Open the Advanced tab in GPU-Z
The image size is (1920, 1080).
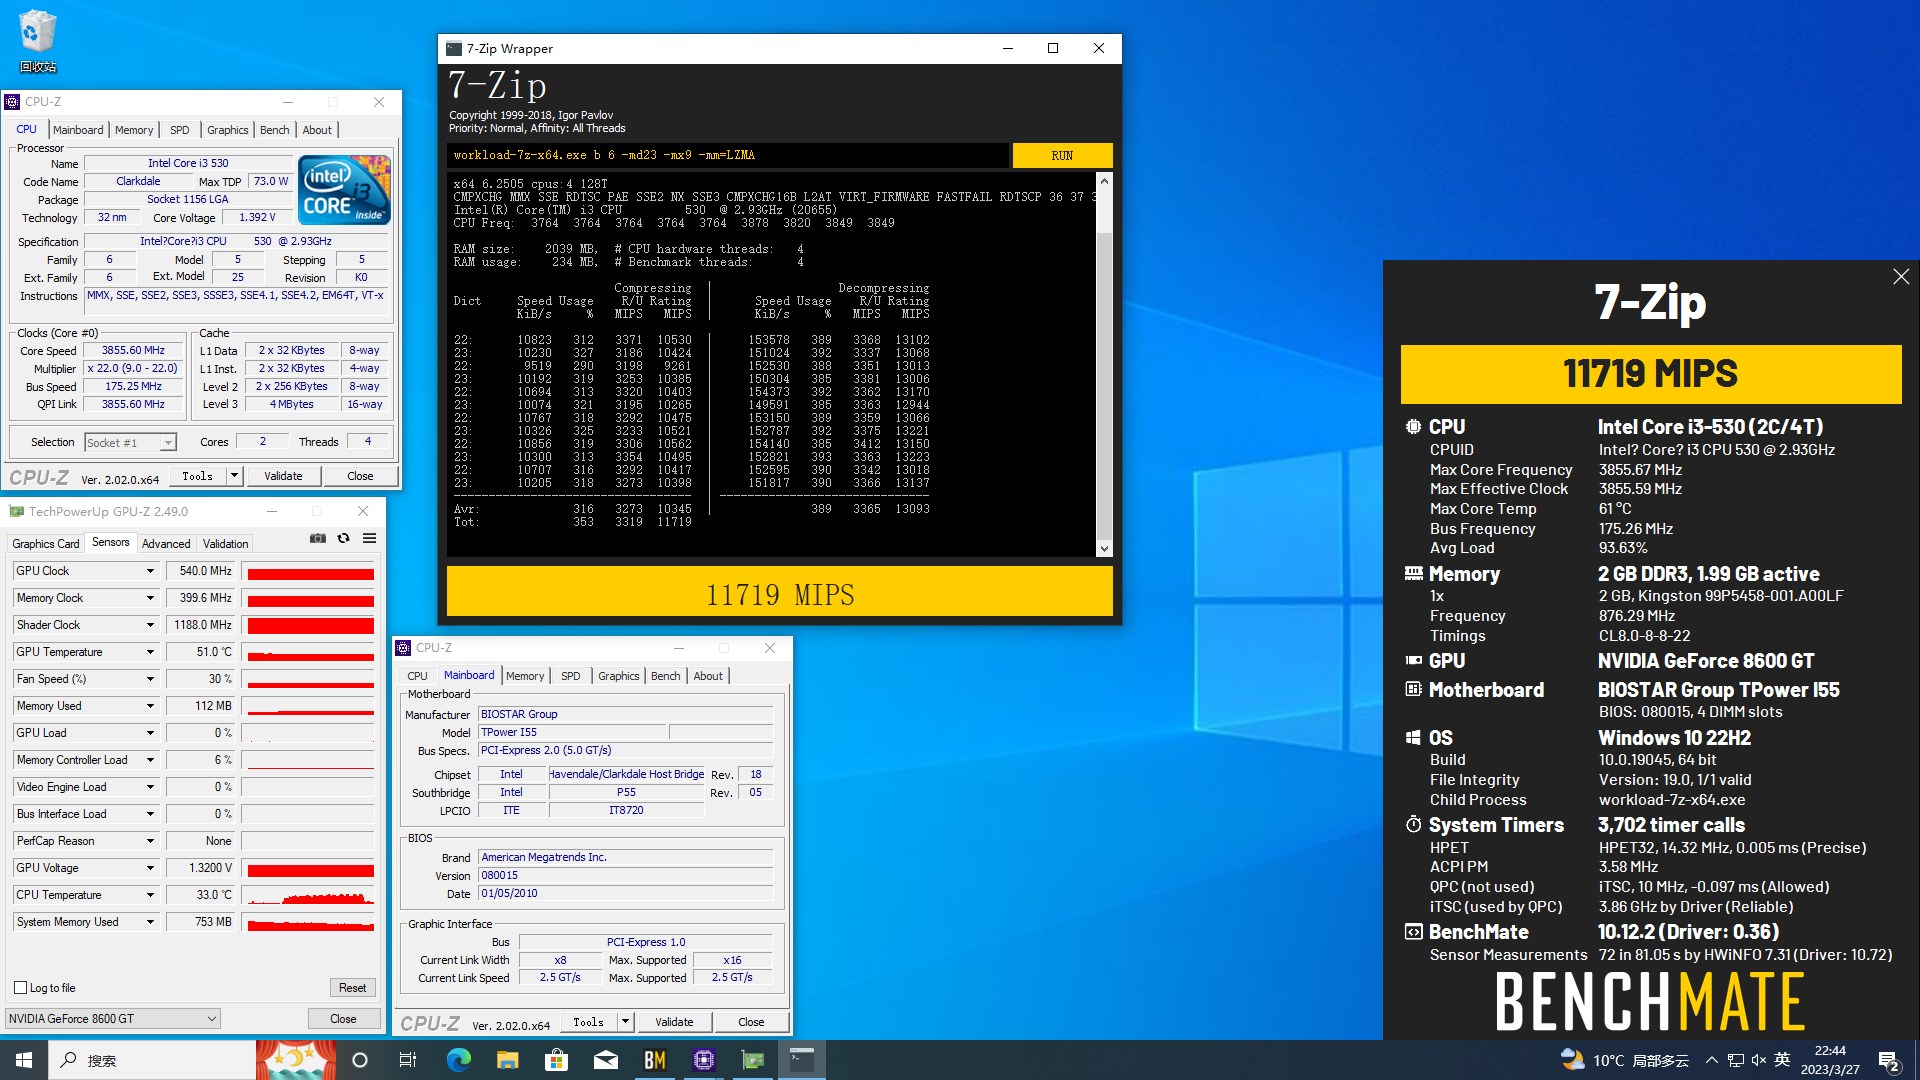pyautogui.click(x=166, y=544)
